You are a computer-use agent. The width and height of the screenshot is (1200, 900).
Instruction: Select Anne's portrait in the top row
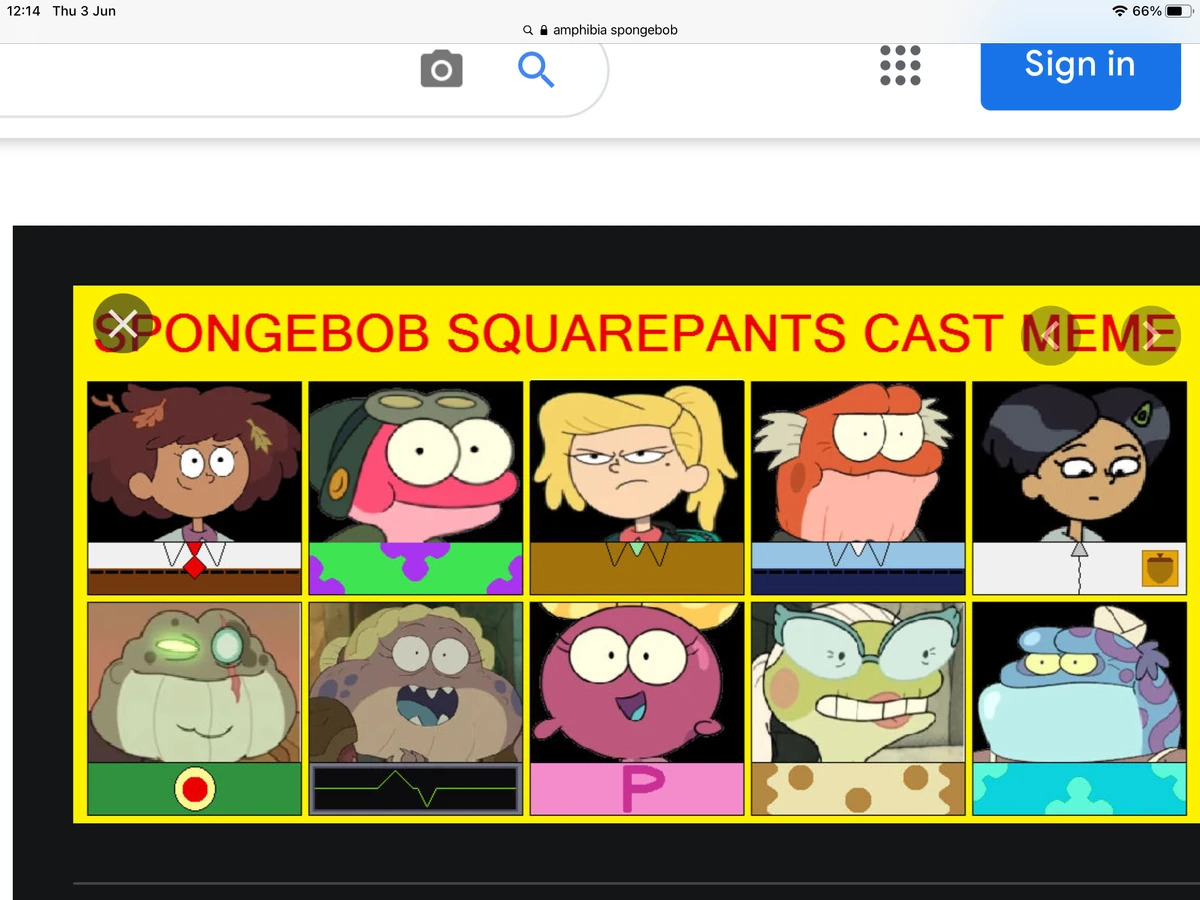coord(194,486)
